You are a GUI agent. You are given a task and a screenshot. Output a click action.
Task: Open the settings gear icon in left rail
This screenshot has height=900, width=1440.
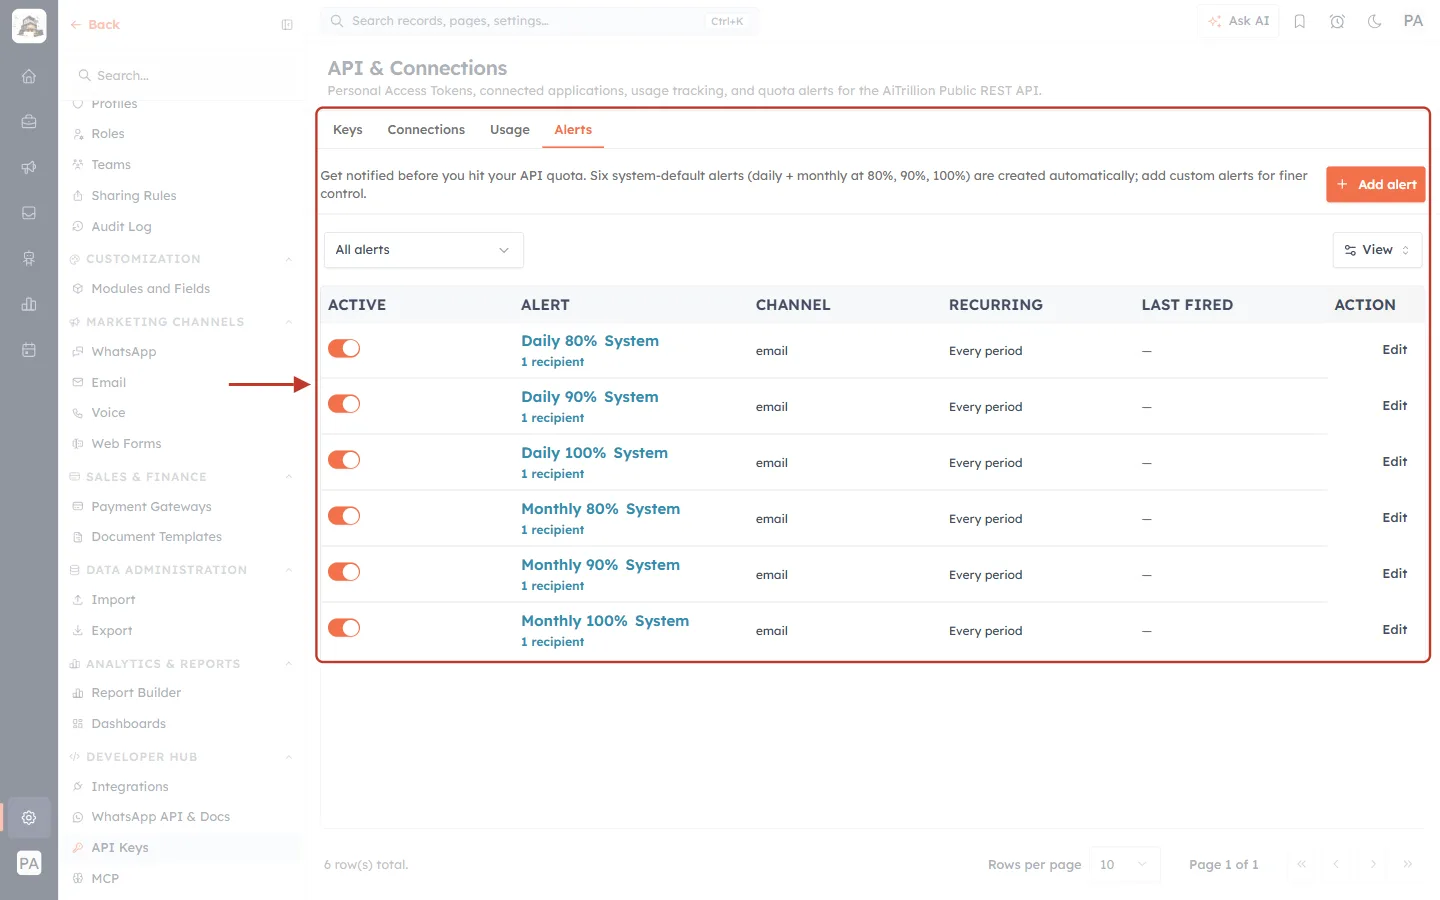click(29, 817)
